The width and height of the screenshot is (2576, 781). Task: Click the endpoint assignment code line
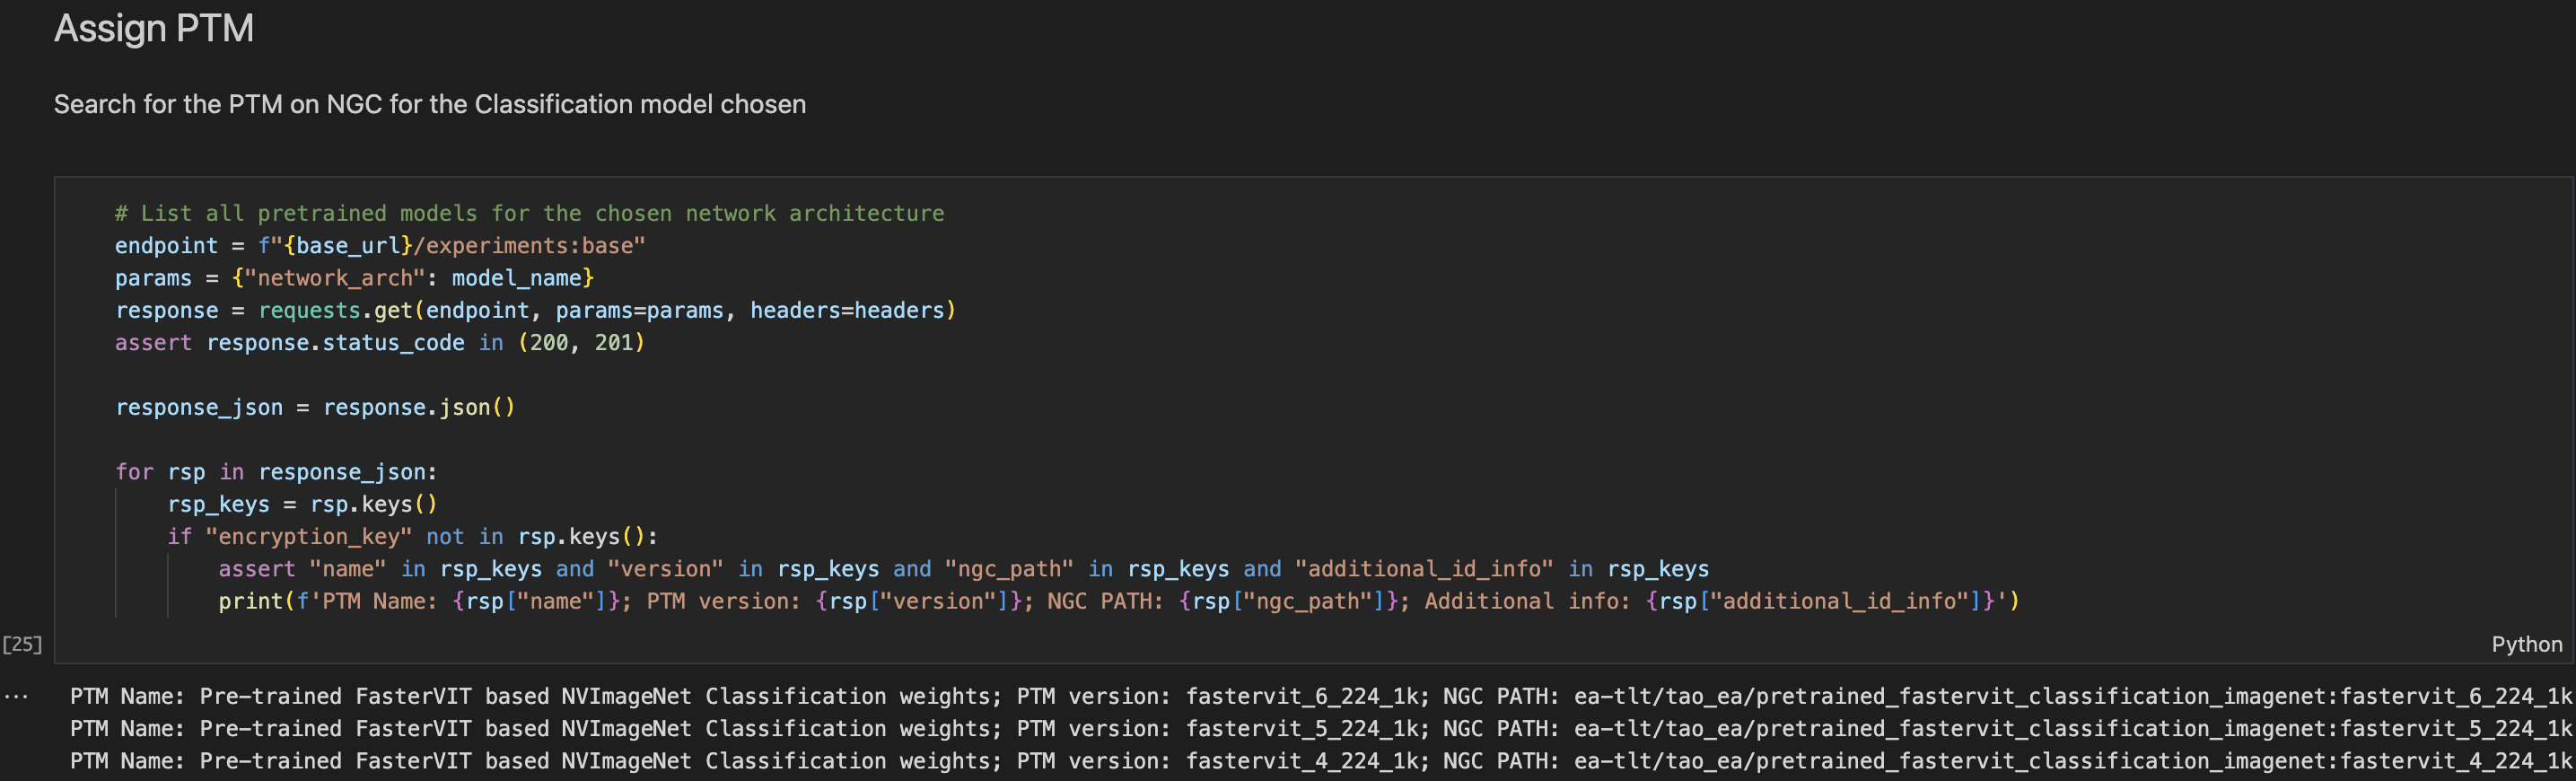380,246
